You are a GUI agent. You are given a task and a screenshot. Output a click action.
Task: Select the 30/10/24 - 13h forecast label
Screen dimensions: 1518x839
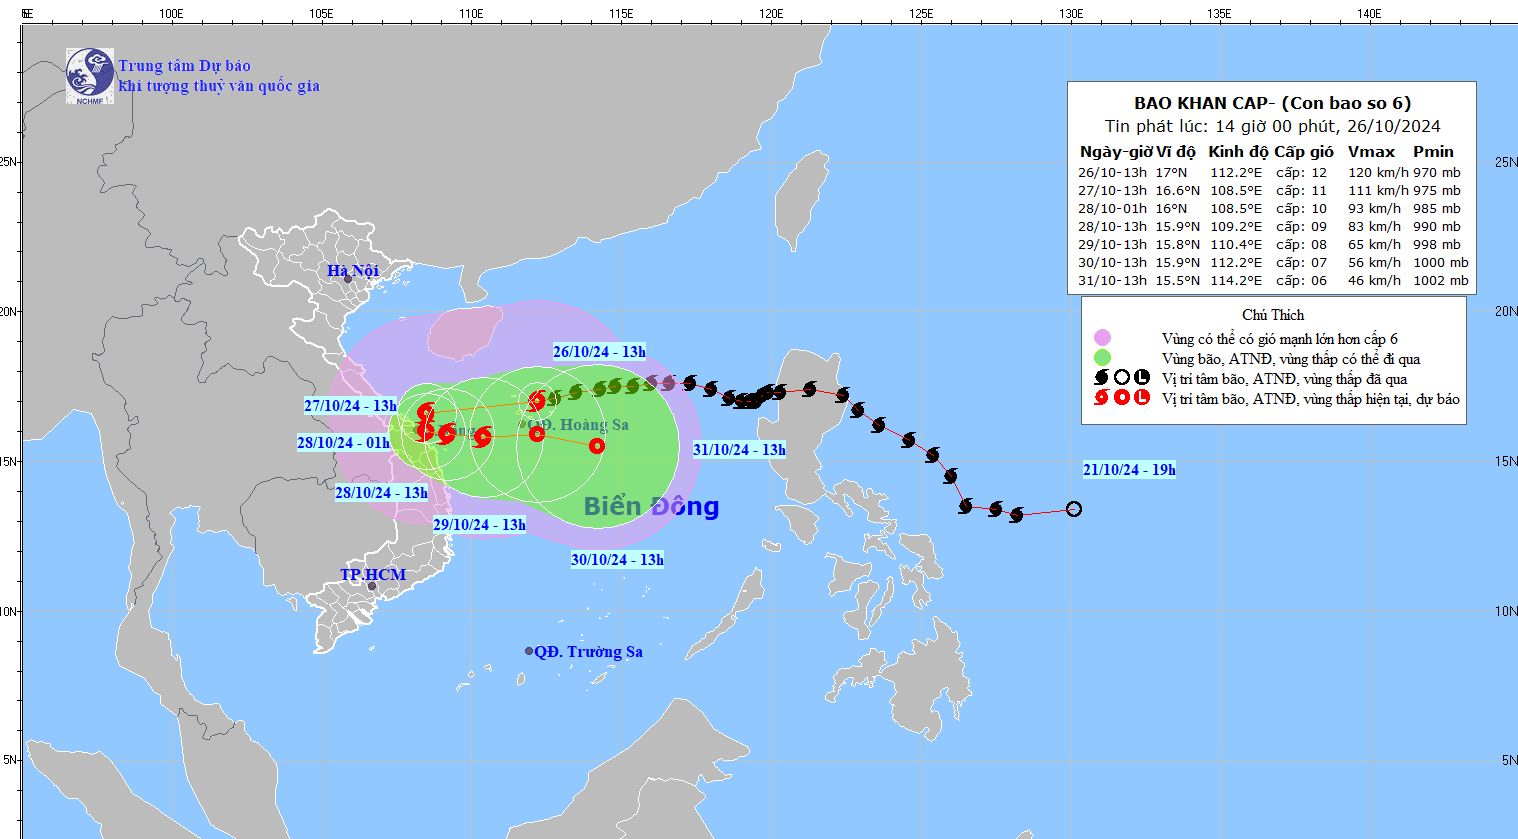click(x=617, y=560)
